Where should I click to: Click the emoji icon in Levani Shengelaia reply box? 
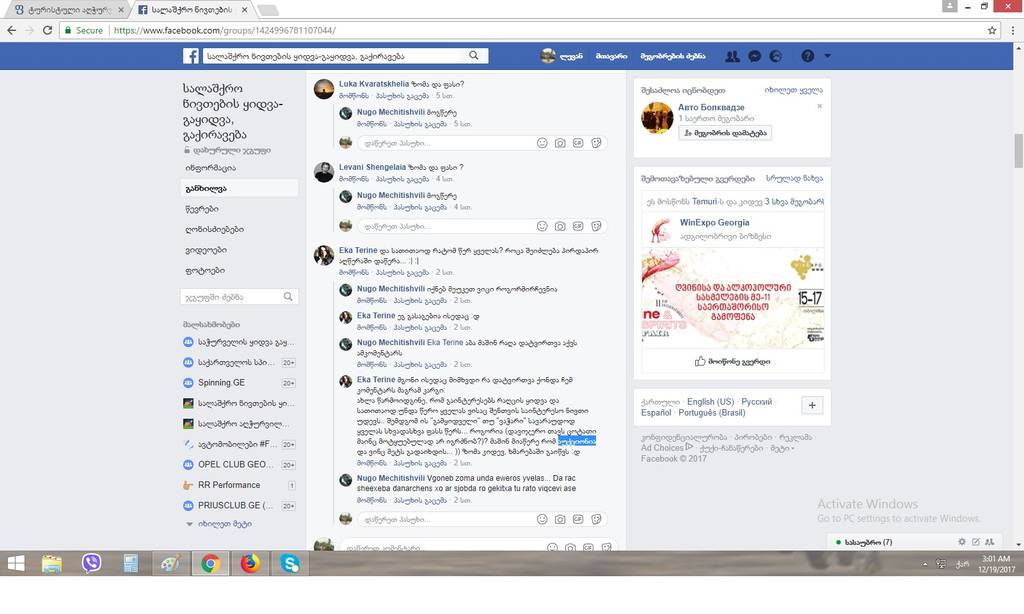pyautogui.click(x=542, y=226)
